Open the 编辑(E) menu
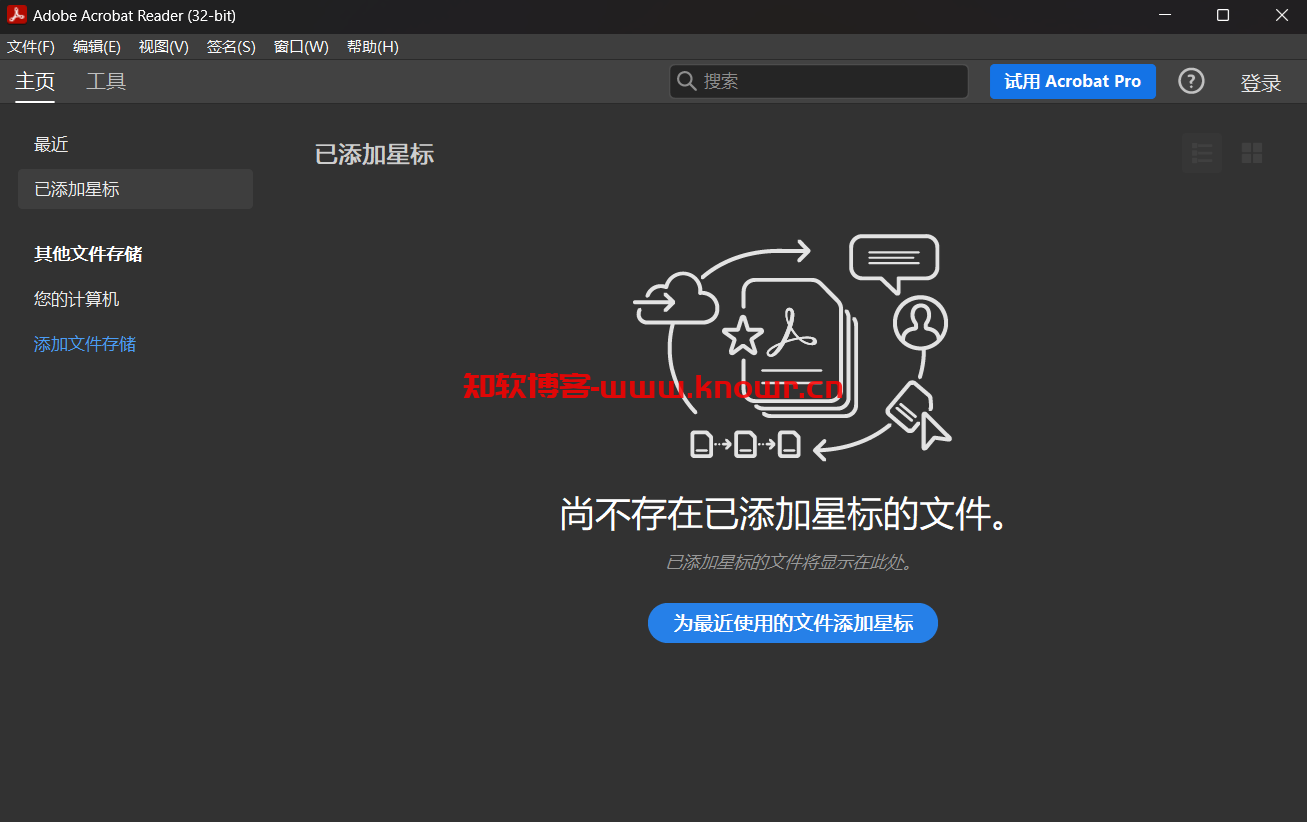This screenshot has width=1307, height=822. [x=97, y=47]
